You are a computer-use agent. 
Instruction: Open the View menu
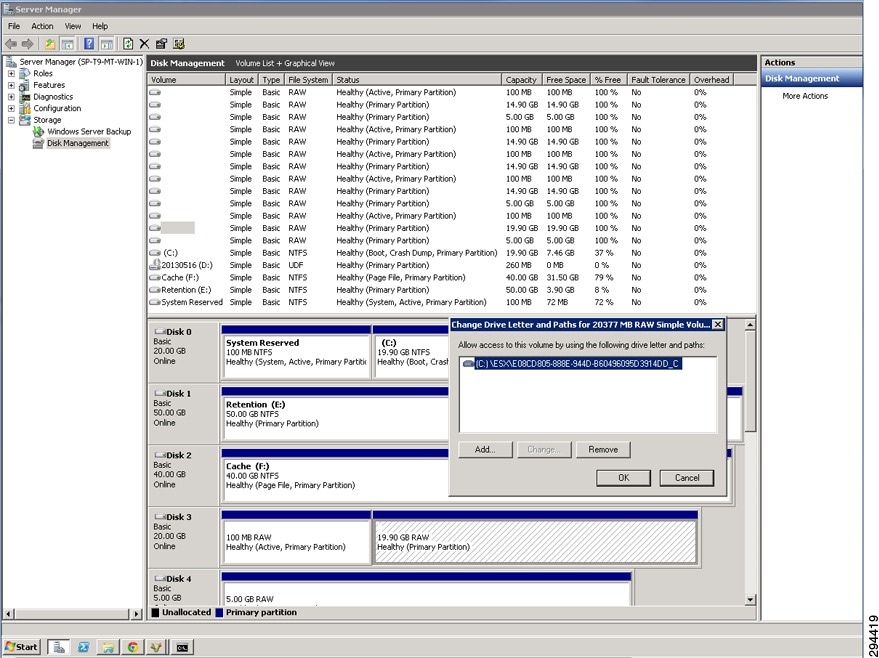point(73,26)
